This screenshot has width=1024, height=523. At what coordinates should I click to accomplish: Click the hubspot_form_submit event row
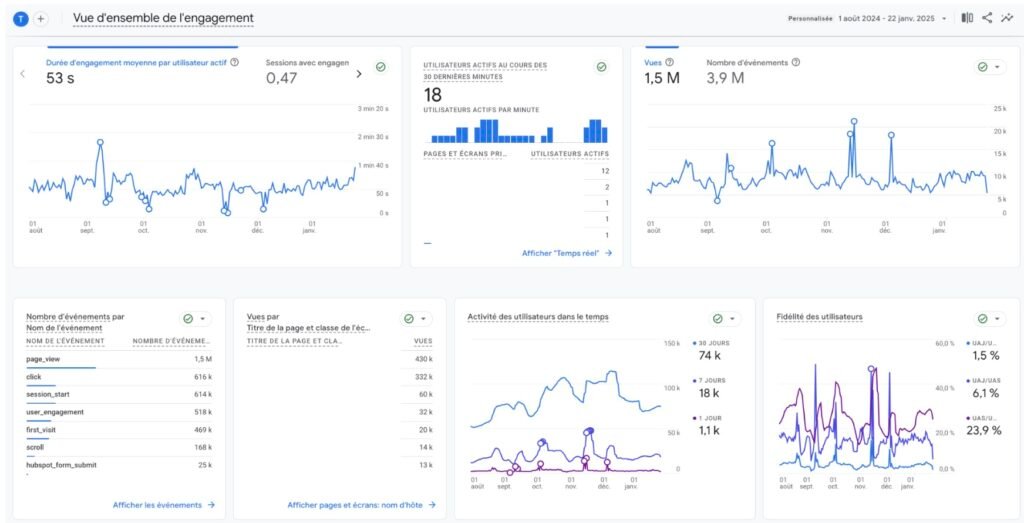point(119,466)
